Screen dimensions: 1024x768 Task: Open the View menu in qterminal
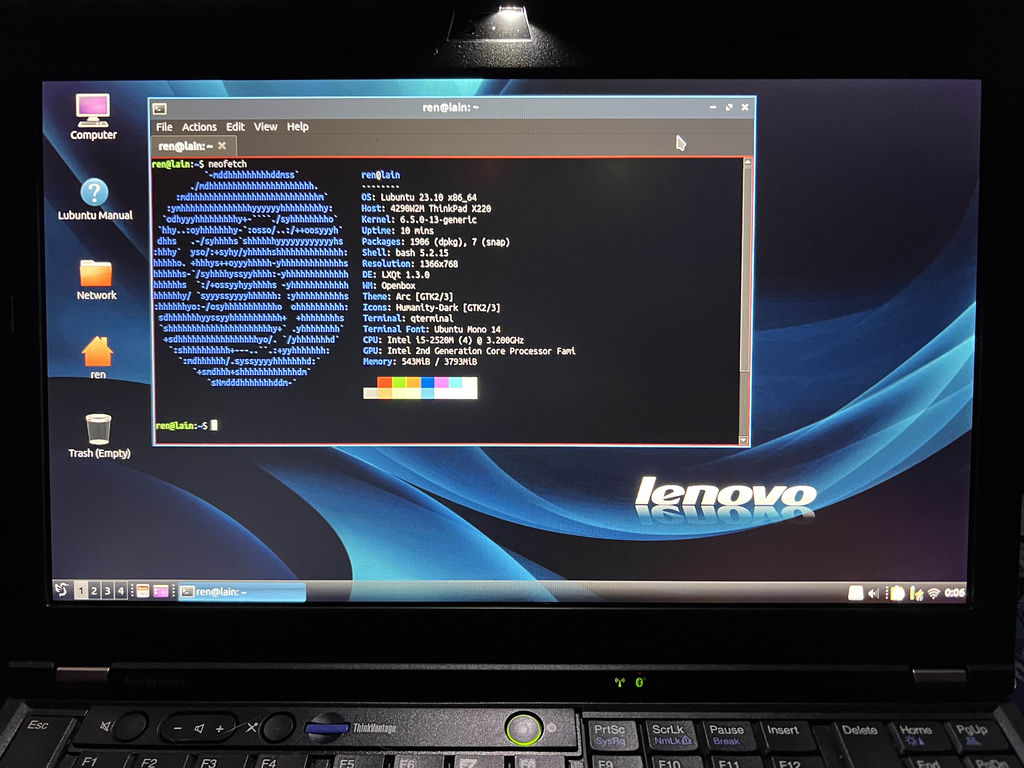point(265,127)
